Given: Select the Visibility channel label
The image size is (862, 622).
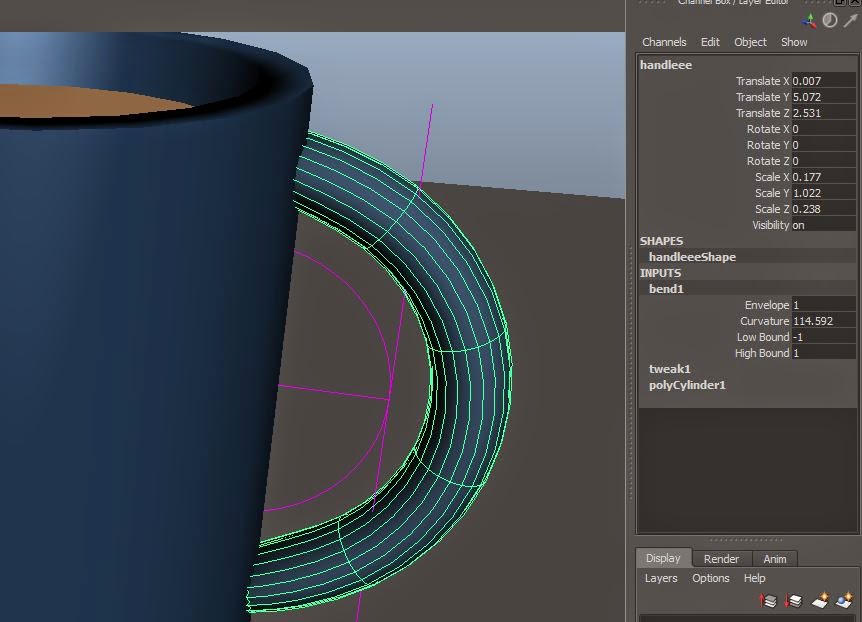Looking at the screenshot, I should click(770, 225).
